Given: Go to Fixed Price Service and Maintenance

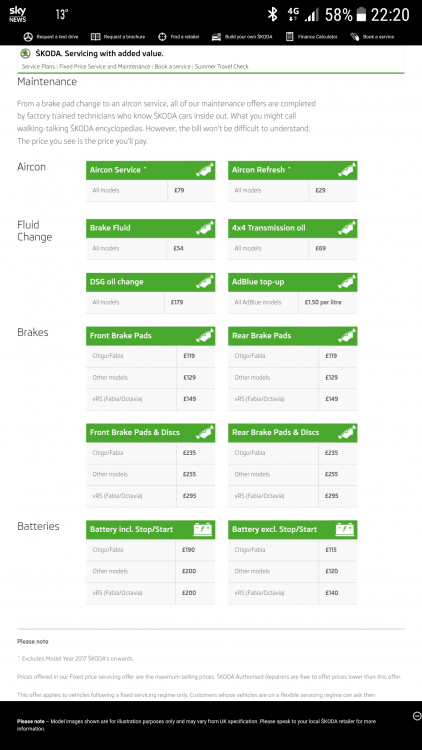Looking at the screenshot, I should pyautogui.click(x=105, y=66).
